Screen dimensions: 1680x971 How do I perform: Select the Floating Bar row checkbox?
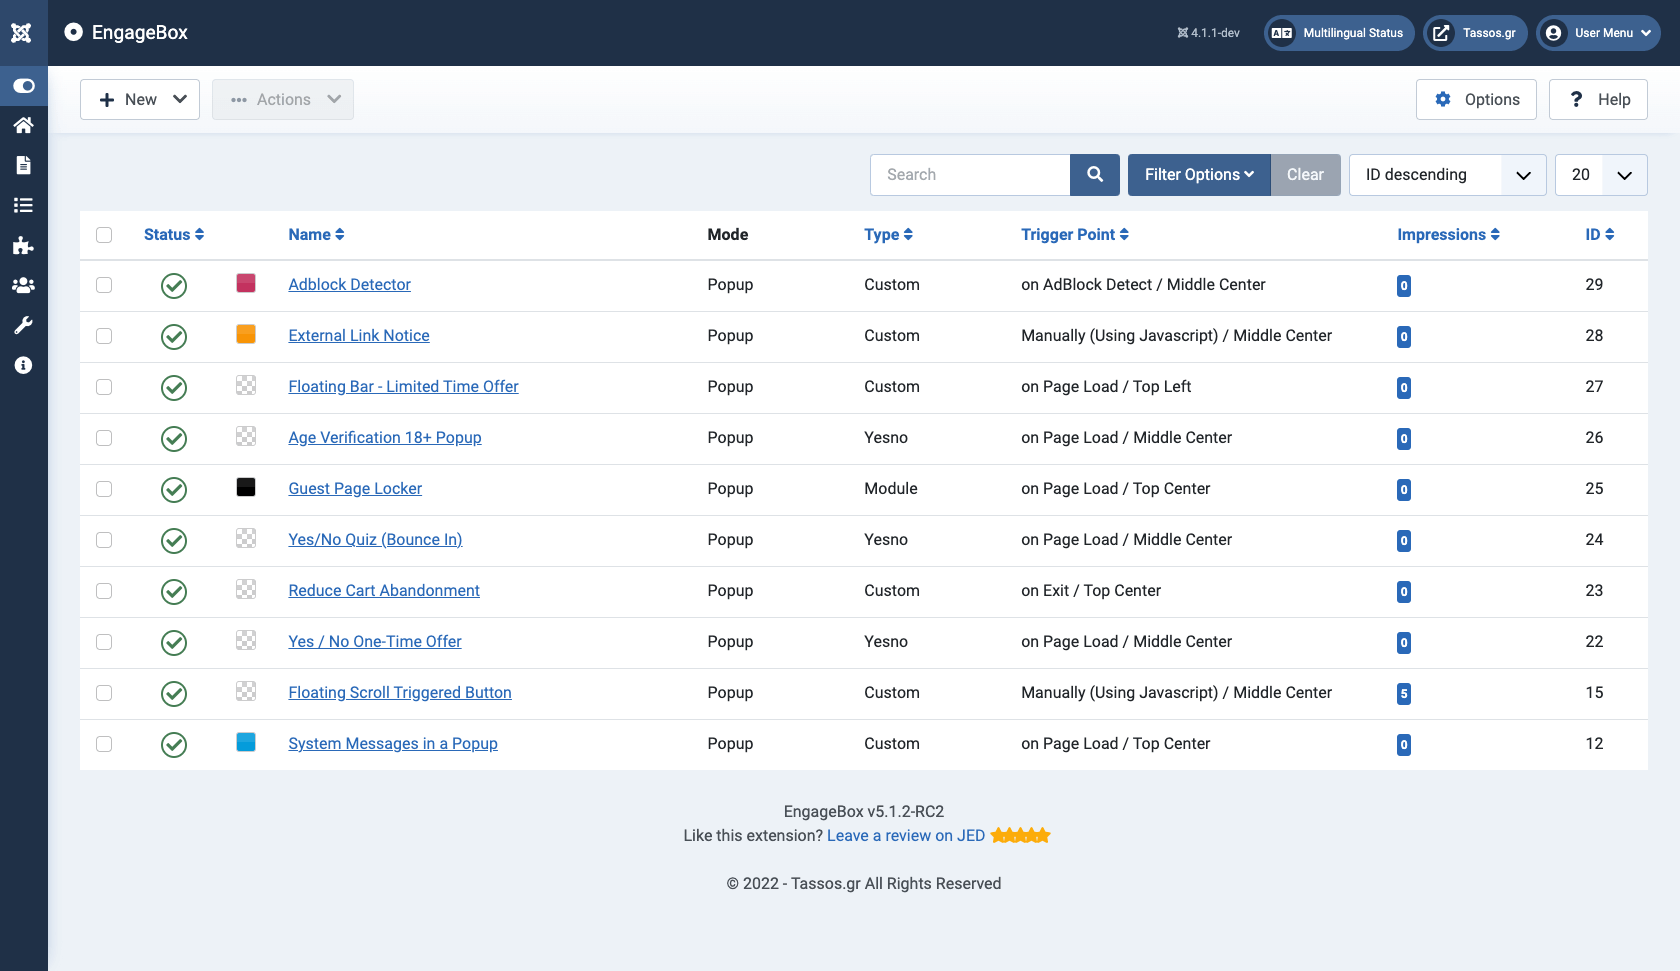[104, 387]
